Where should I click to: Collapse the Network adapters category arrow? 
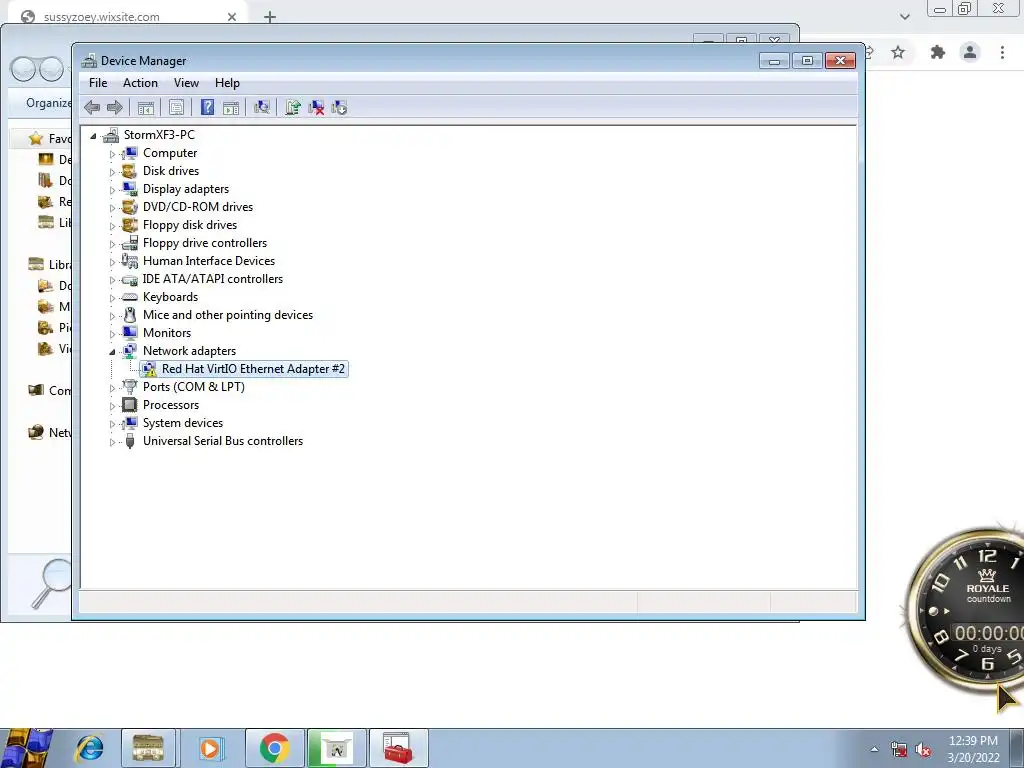[x=112, y=352]
